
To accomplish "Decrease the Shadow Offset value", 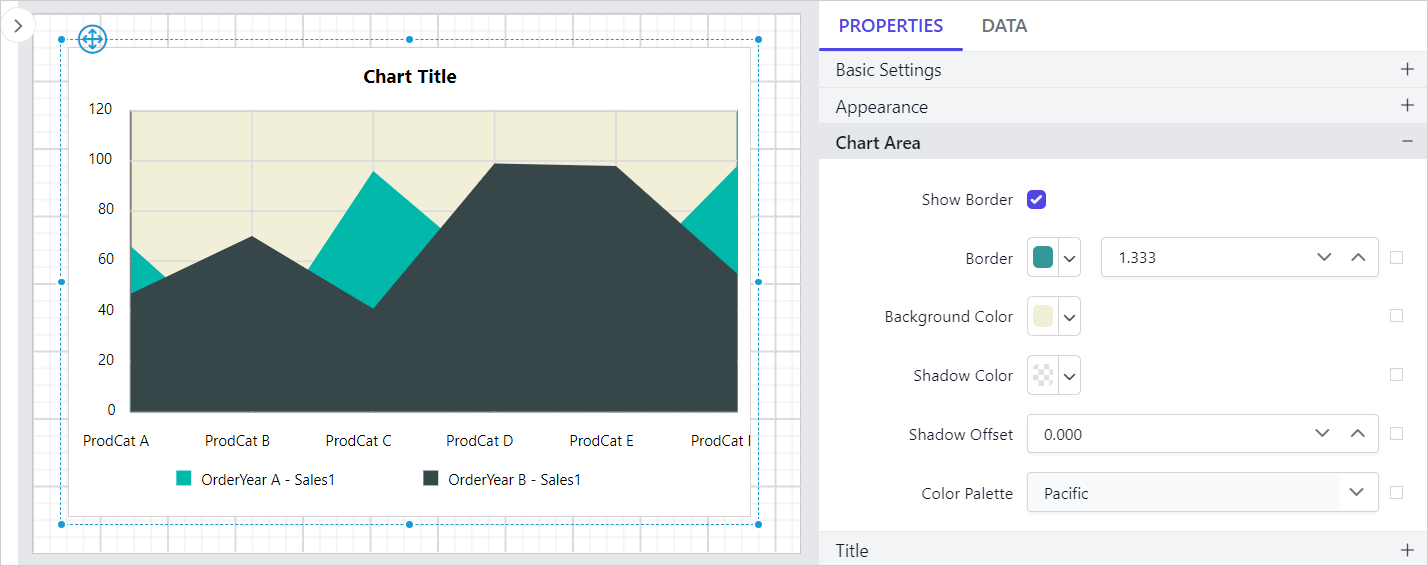I will (1323, 434).
